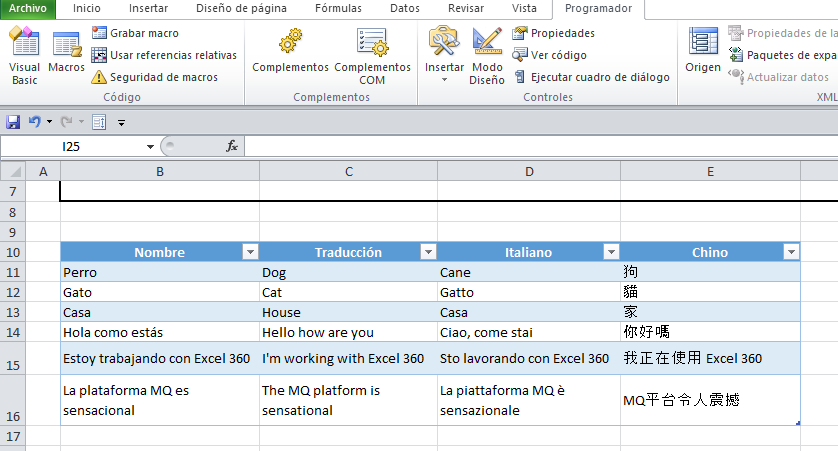Screen dimensions: 838x451
Task: Expand the Insertar controls dropdown
Action: pyautogui.click(x=444, y=78)
